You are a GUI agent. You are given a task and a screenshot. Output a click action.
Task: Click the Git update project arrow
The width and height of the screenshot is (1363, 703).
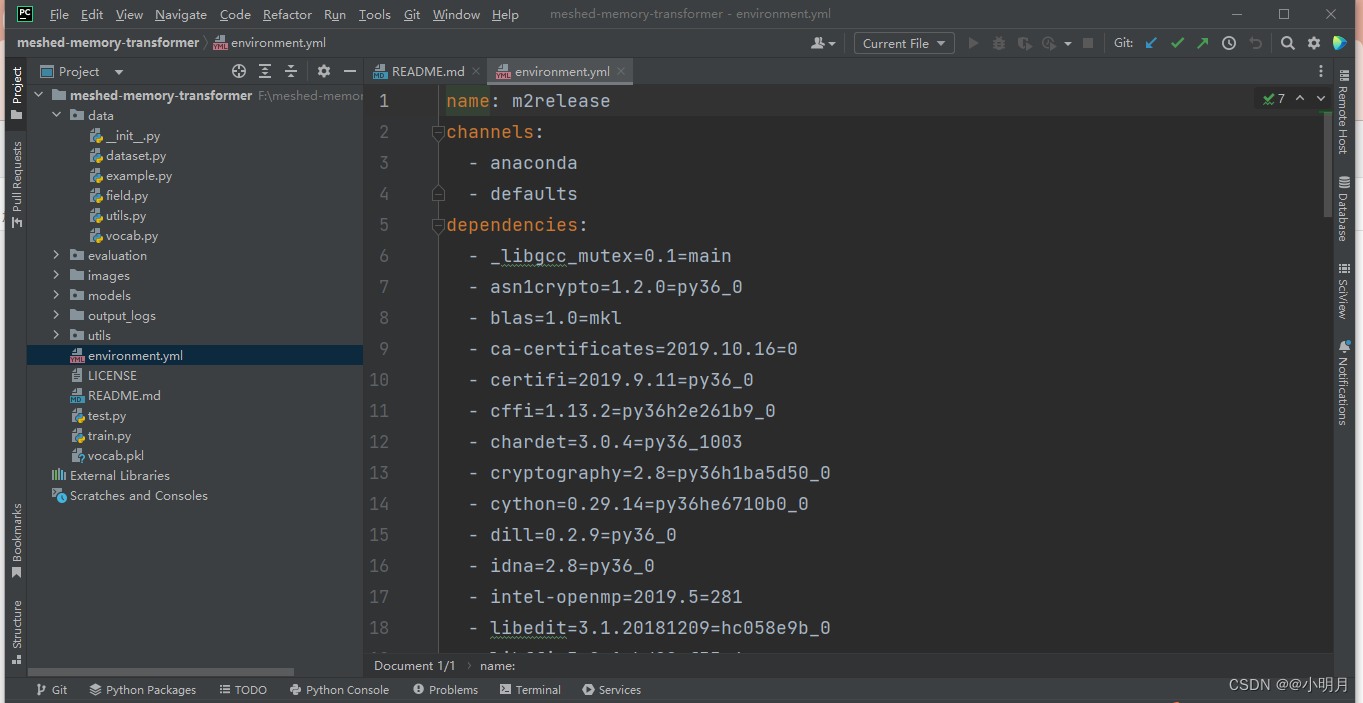1151,43
